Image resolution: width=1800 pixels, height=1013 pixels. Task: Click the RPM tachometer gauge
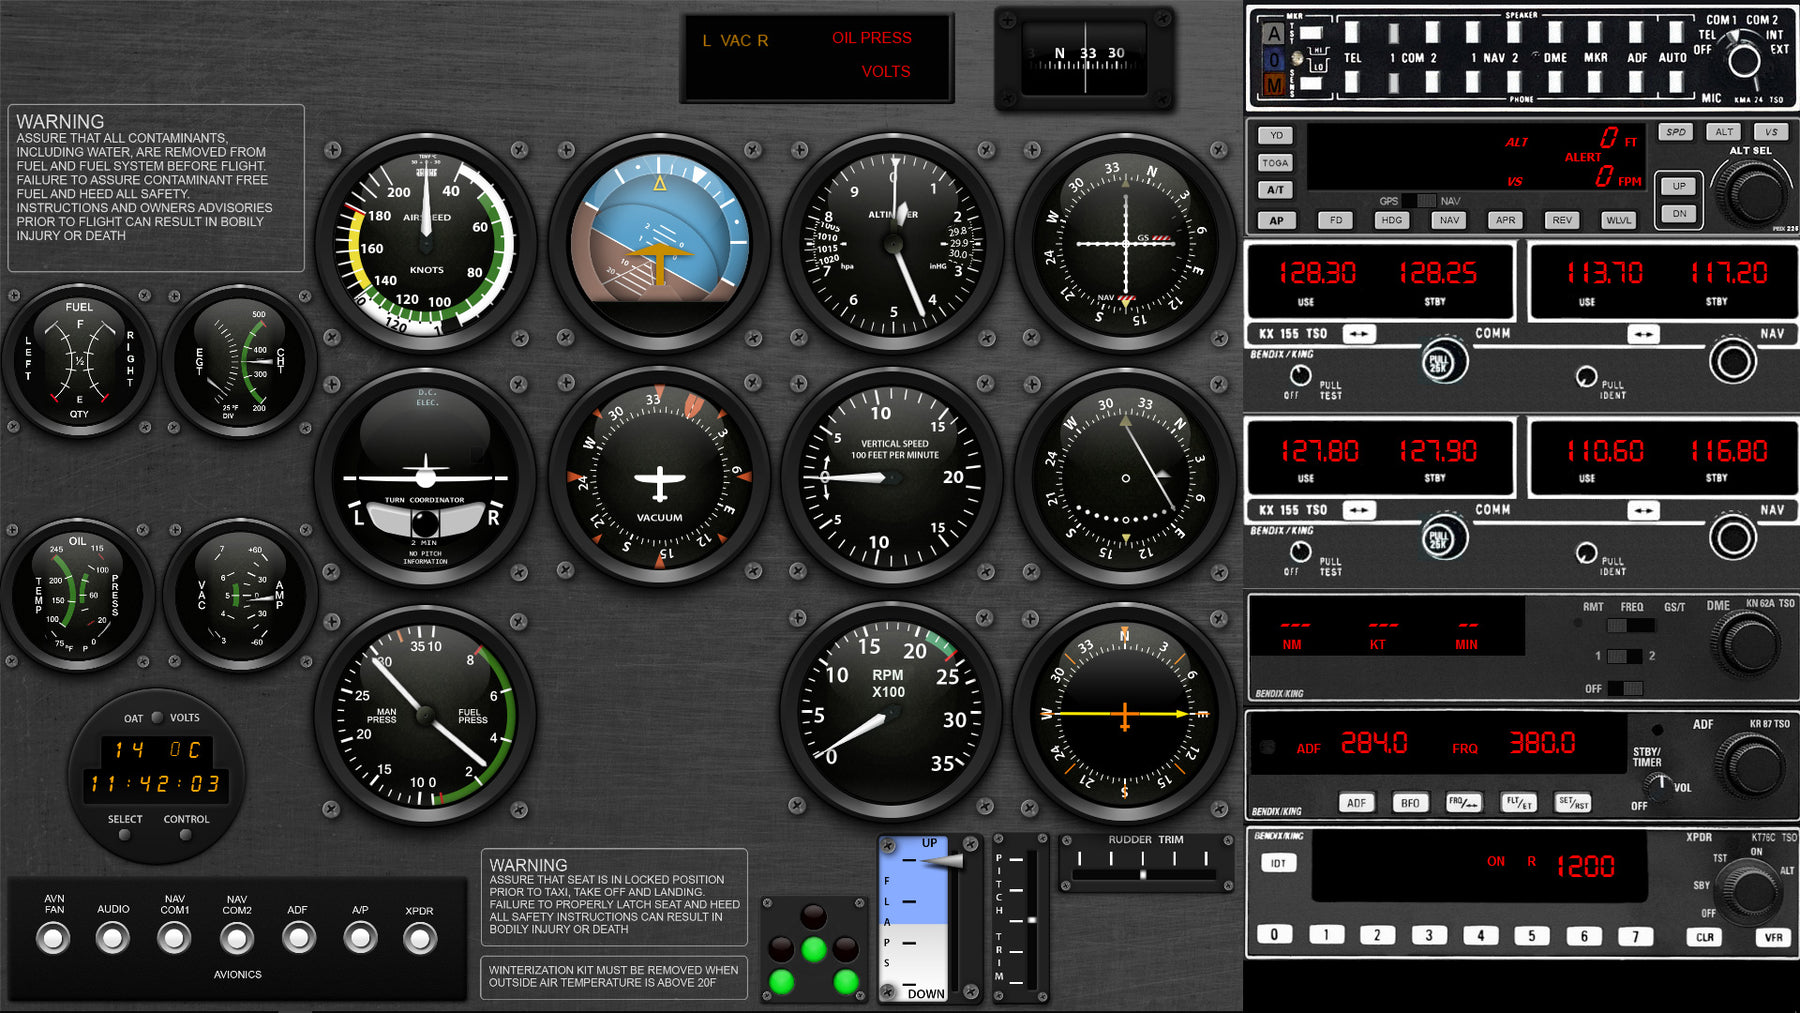893,714
